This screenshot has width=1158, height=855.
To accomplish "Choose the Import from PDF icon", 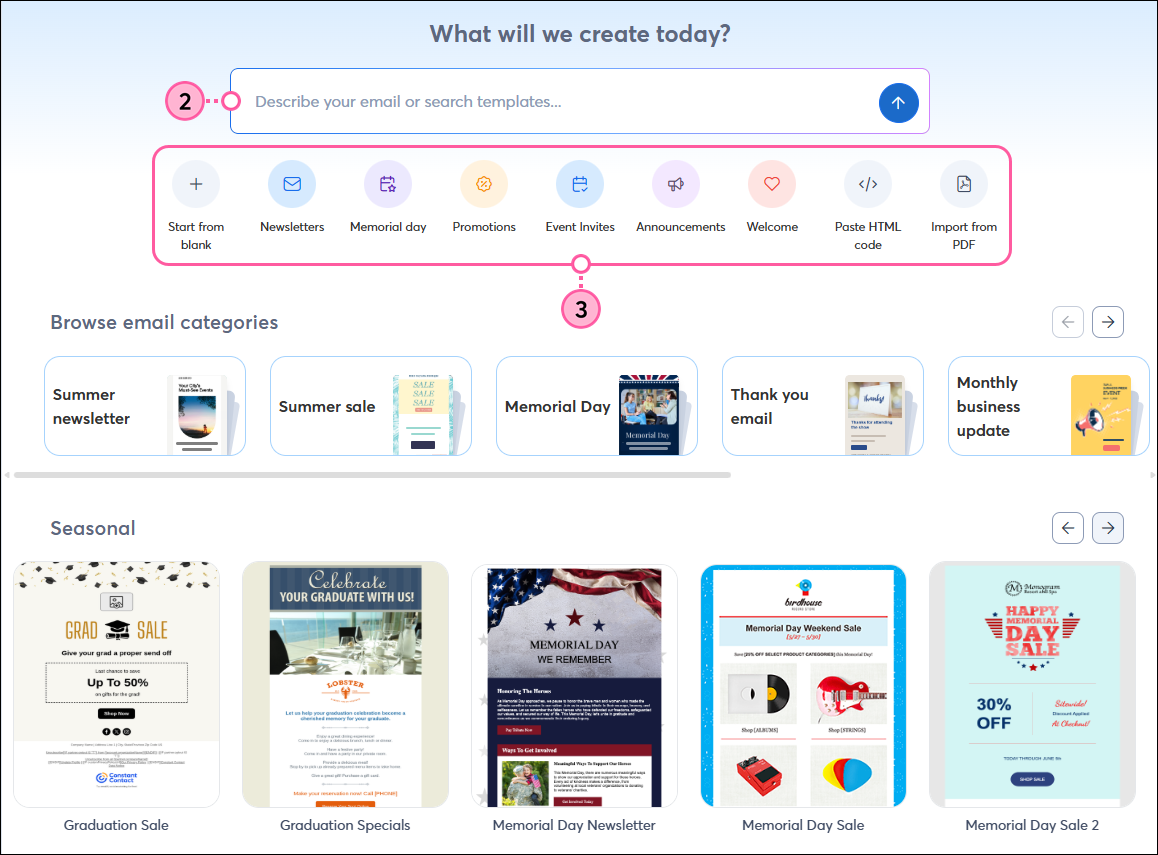I will 964,184.
